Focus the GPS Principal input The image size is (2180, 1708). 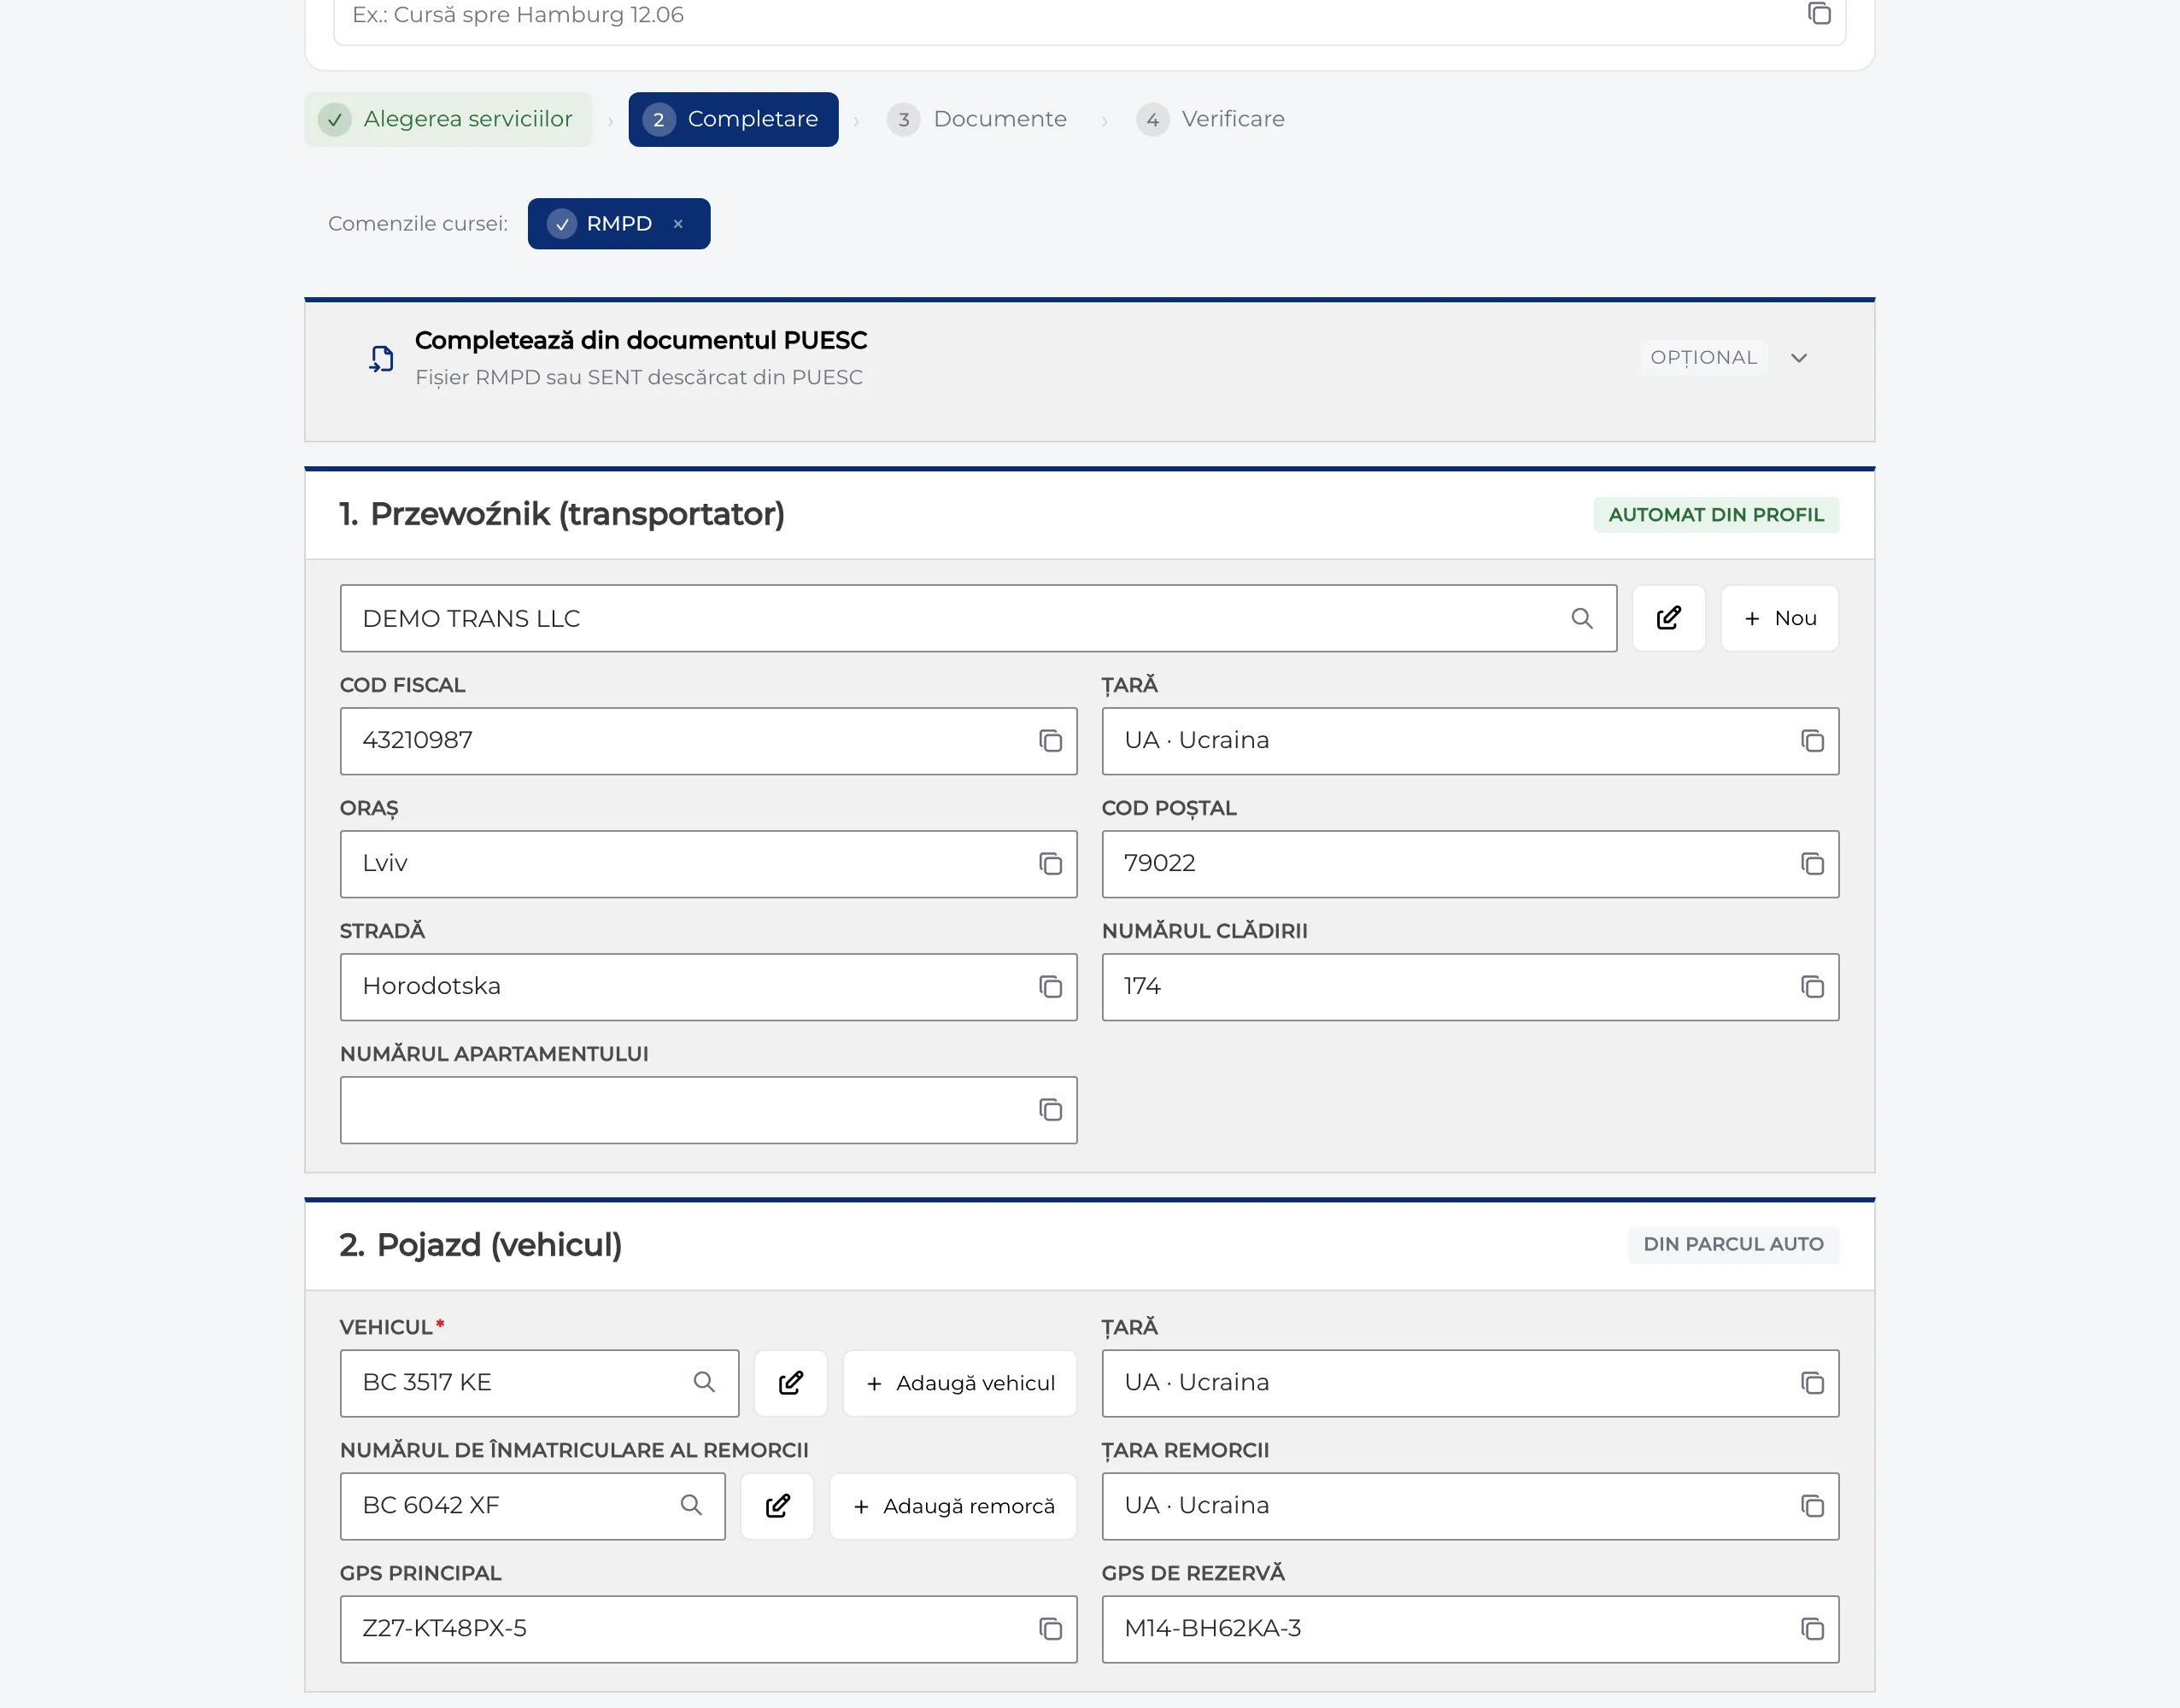708,1629
